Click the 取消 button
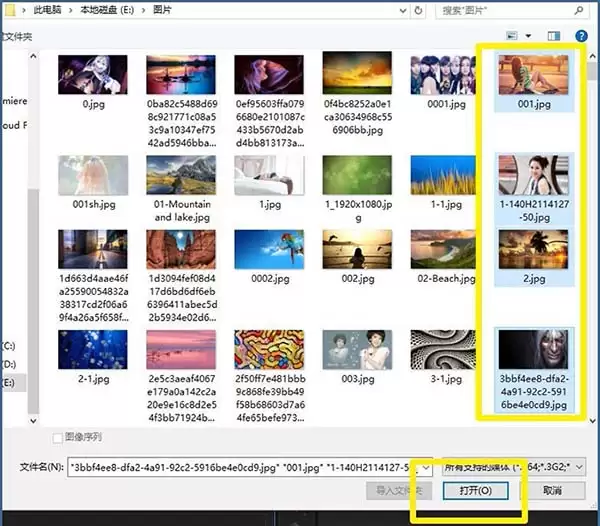Image resolution: width=600 pixels, height=526 pixels. 552,490
